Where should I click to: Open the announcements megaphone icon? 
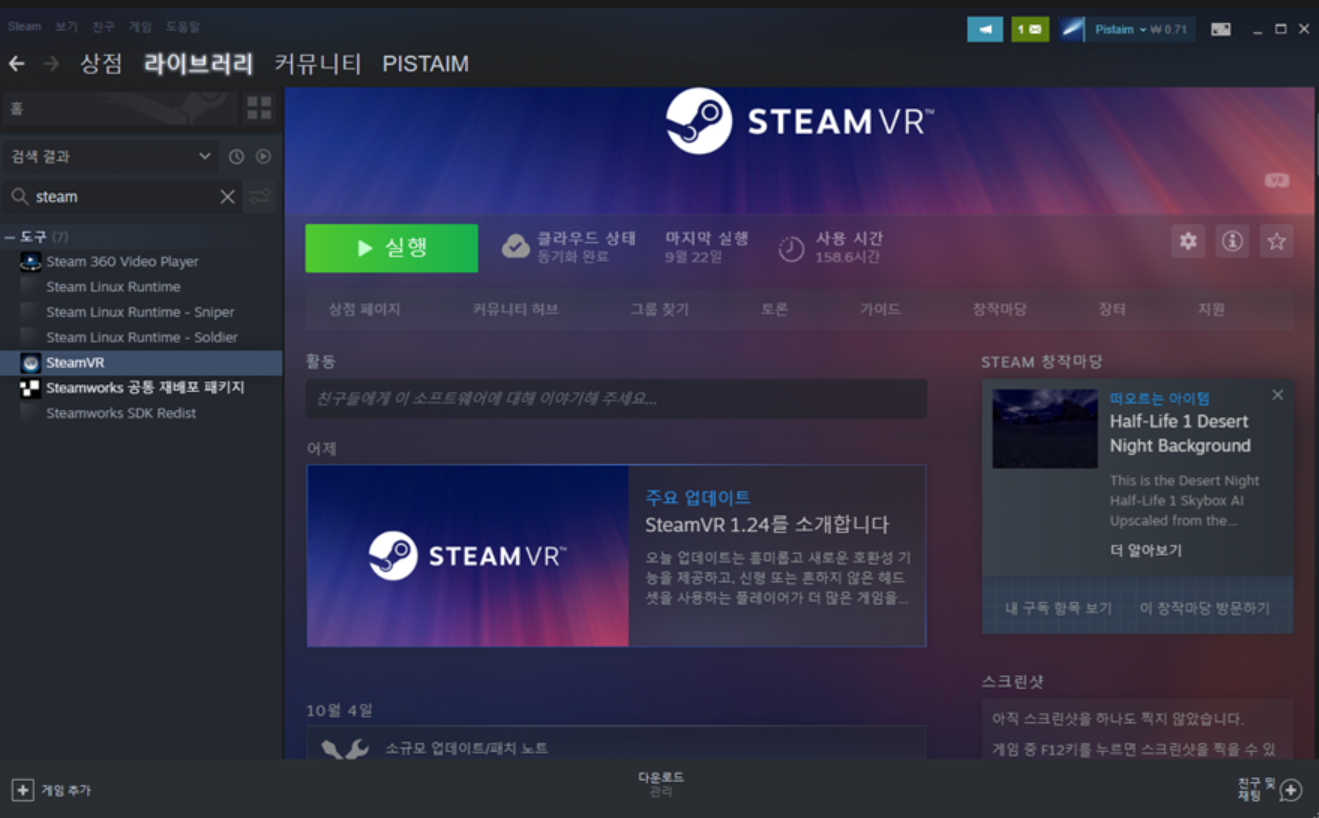coord(984,29)
